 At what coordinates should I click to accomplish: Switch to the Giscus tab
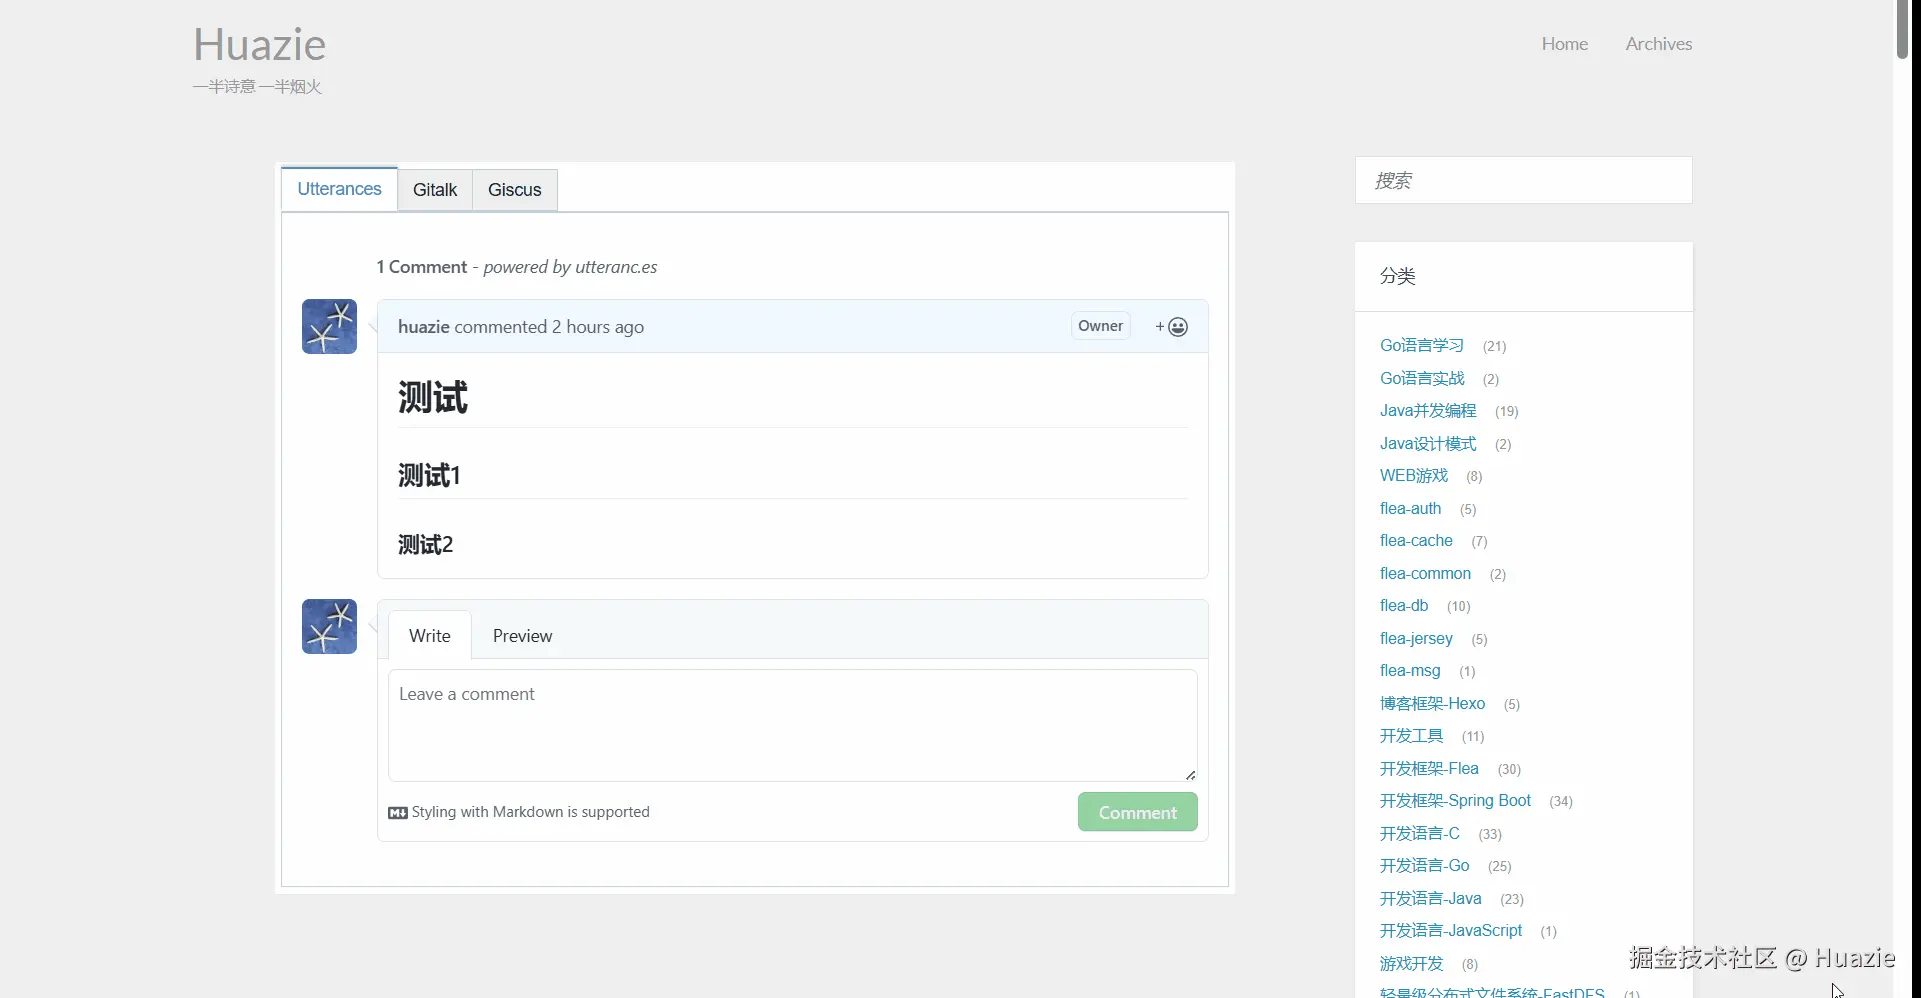(x=514, y=190)
